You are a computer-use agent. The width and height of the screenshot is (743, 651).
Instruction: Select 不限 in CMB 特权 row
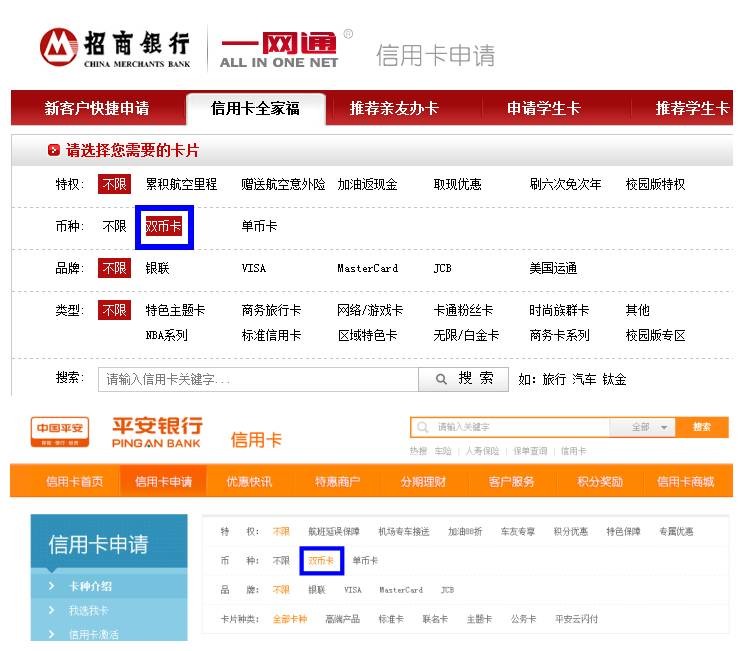(x=114, y=184)
